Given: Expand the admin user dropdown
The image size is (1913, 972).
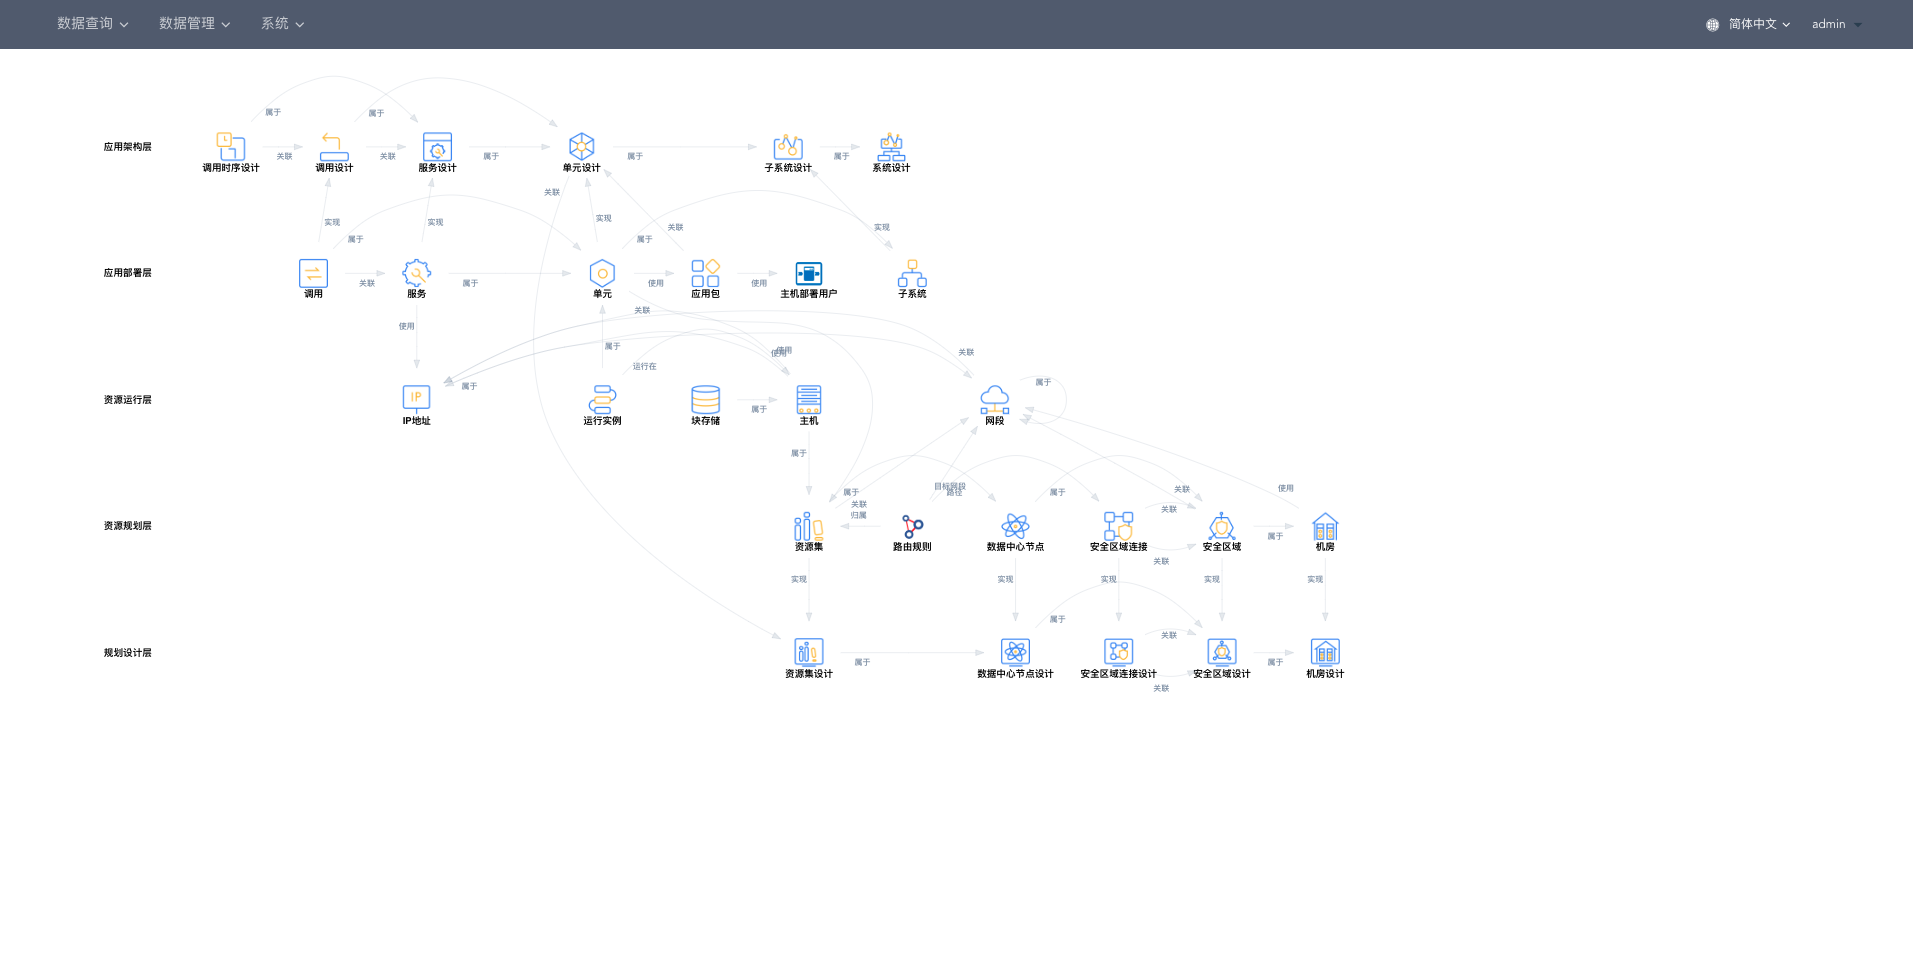Looking at the screenshot, I should tap(1836, 24).
